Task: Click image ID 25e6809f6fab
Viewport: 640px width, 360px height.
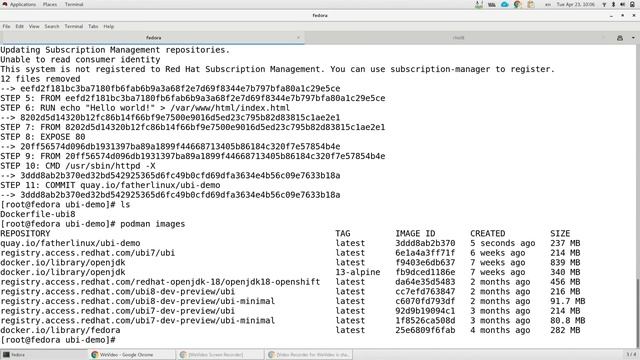Action: (425, 330)
